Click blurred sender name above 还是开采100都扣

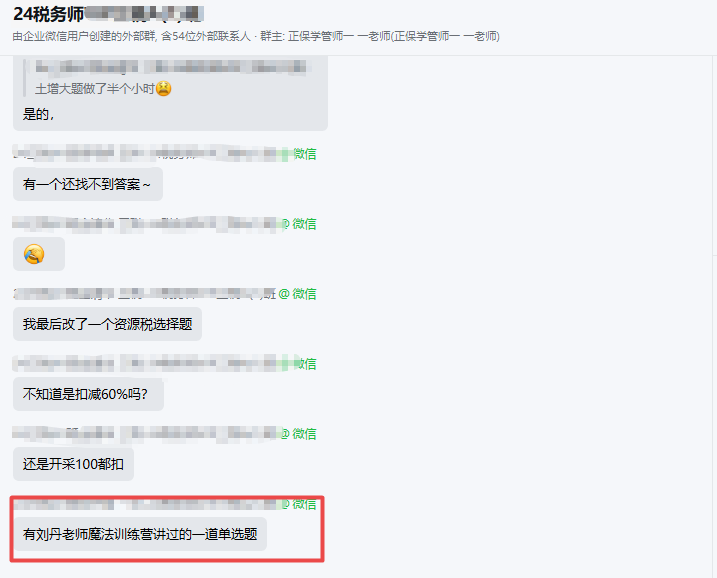coord(146,434)
